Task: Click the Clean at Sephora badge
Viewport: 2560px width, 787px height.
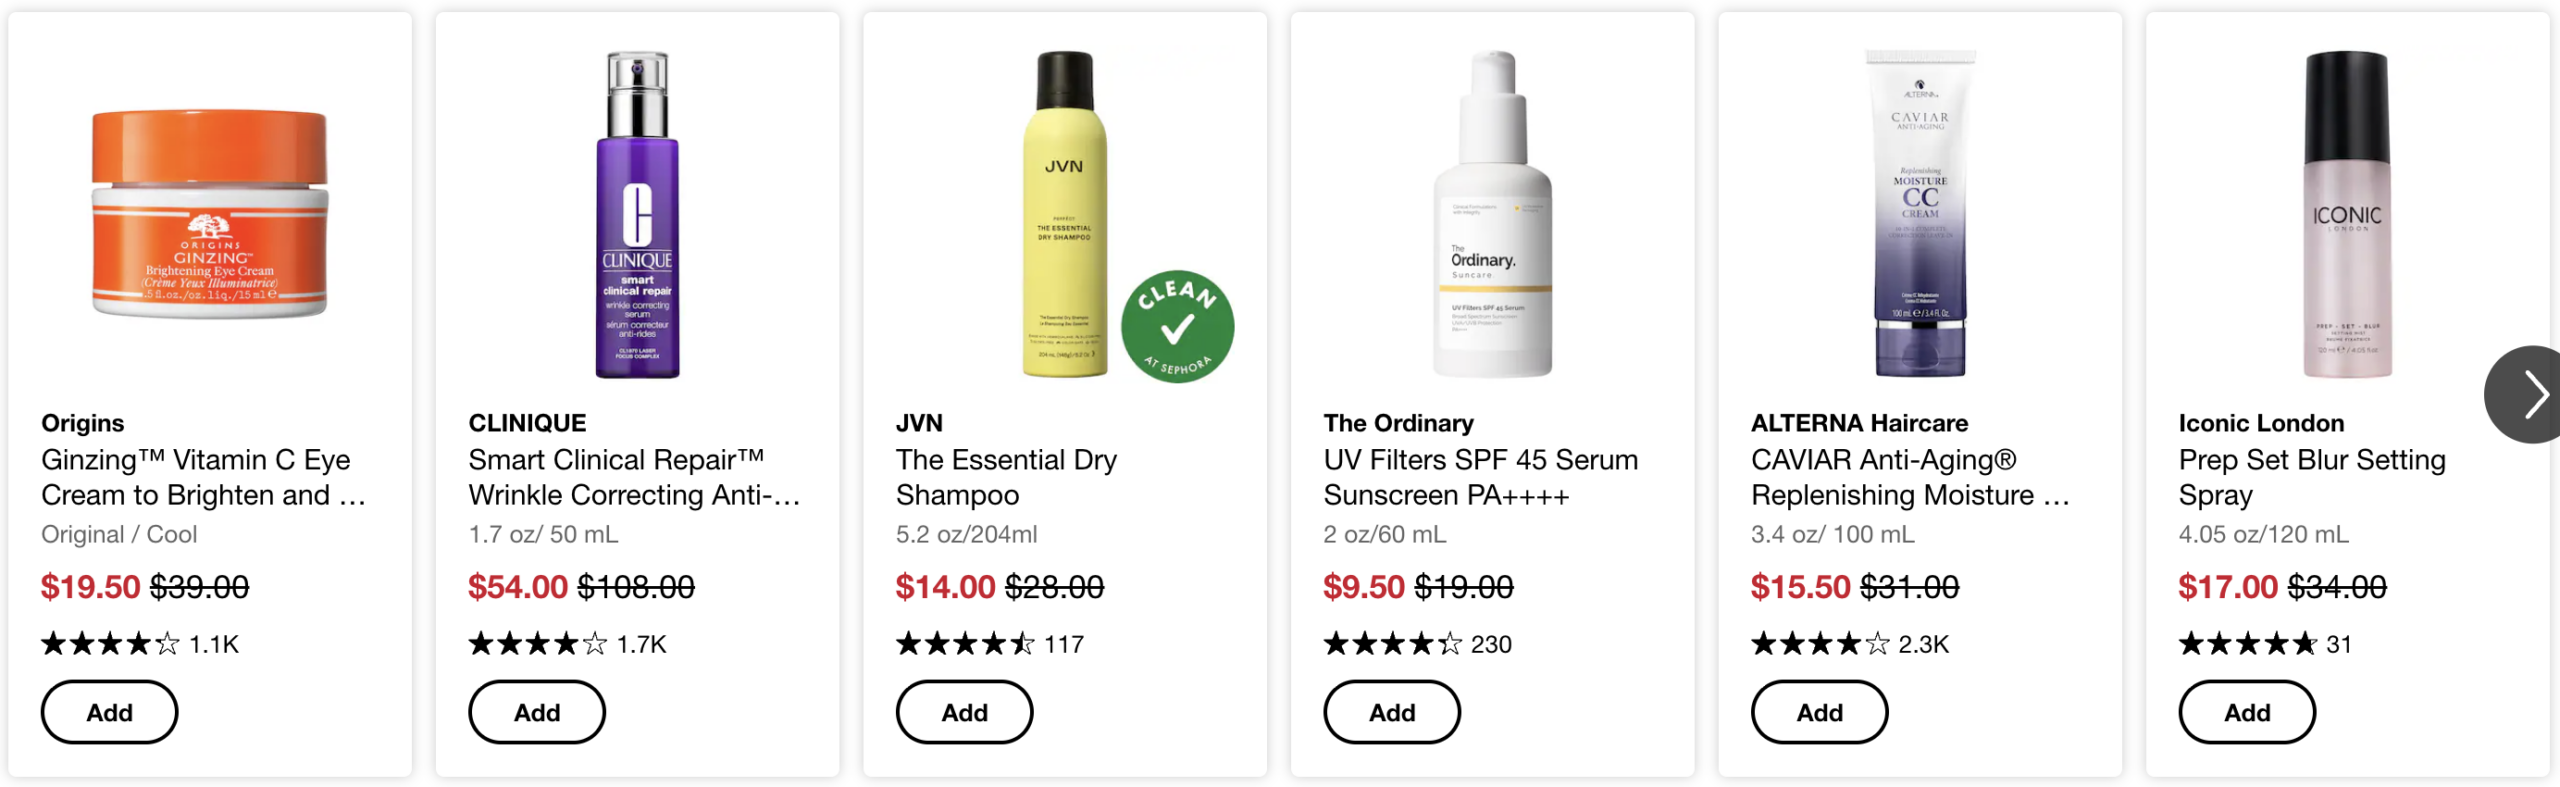Action: 1177,326
